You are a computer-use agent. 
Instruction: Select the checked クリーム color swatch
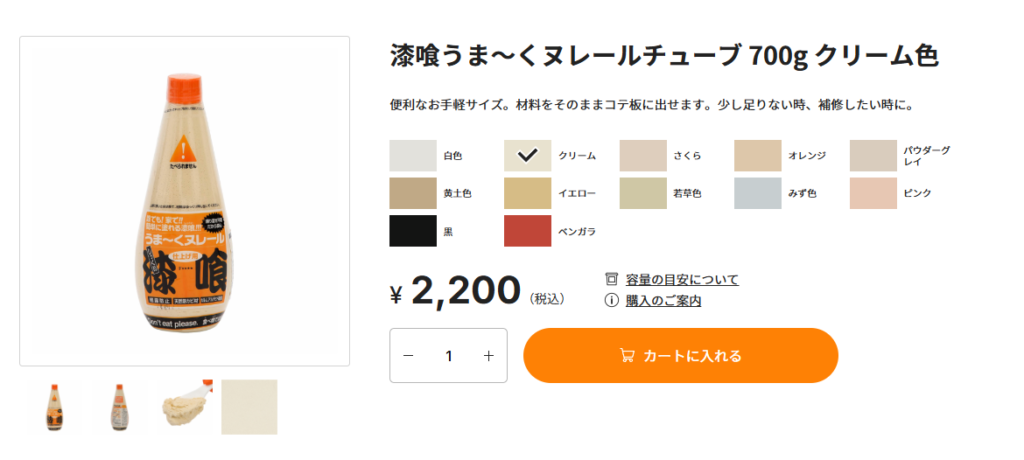pyautogui.click(x=527, y=156)
